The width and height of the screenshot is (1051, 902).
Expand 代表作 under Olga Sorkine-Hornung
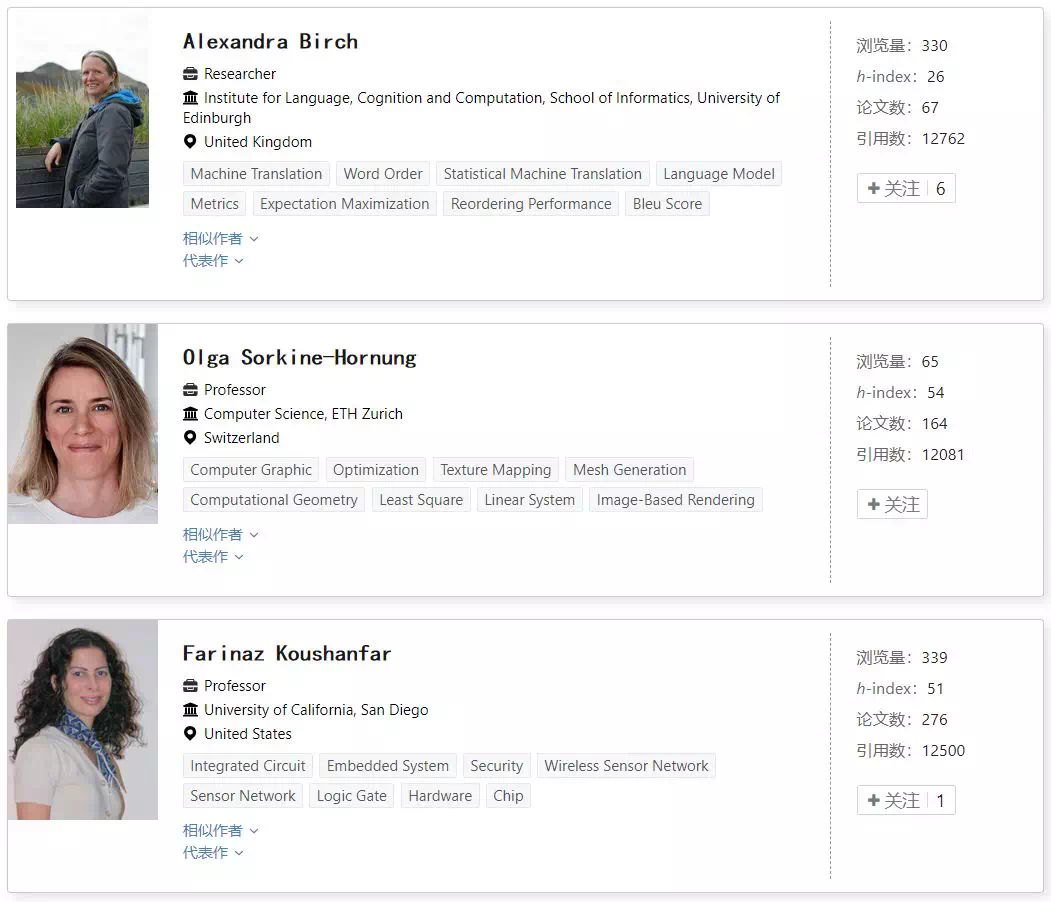point(213,557)
